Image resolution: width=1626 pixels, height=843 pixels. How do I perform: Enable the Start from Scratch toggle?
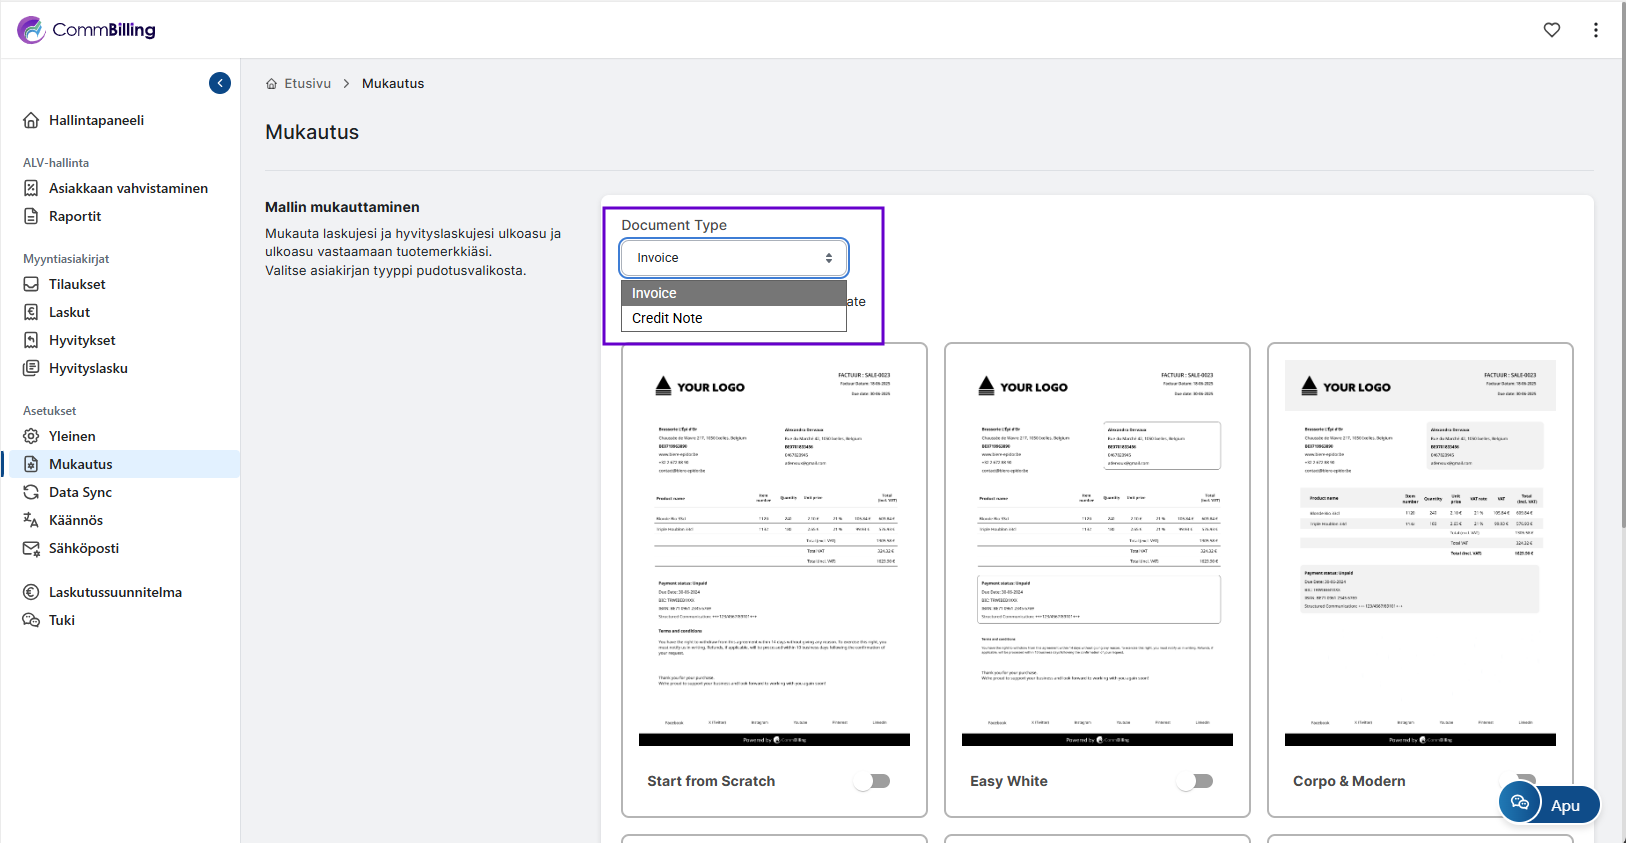(873, 781)
